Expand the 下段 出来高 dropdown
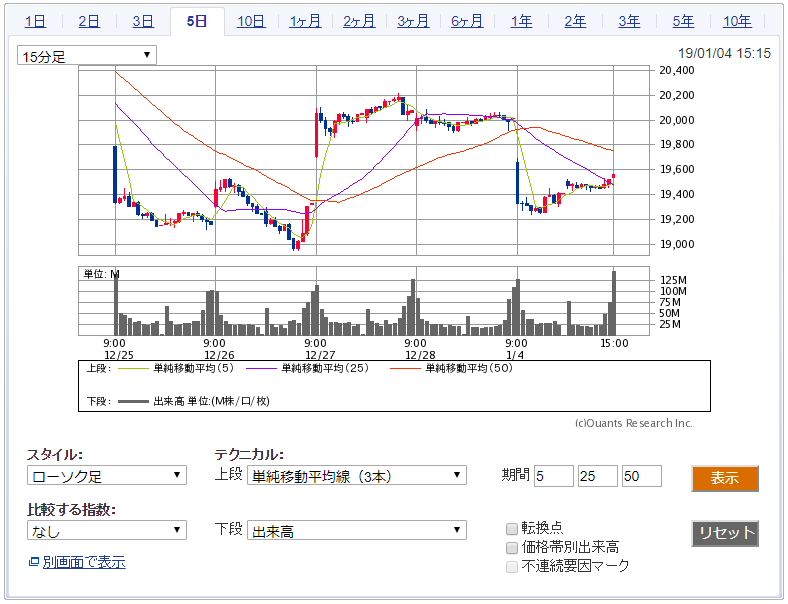This screenshot has height=604, width=788. (357, 531)
